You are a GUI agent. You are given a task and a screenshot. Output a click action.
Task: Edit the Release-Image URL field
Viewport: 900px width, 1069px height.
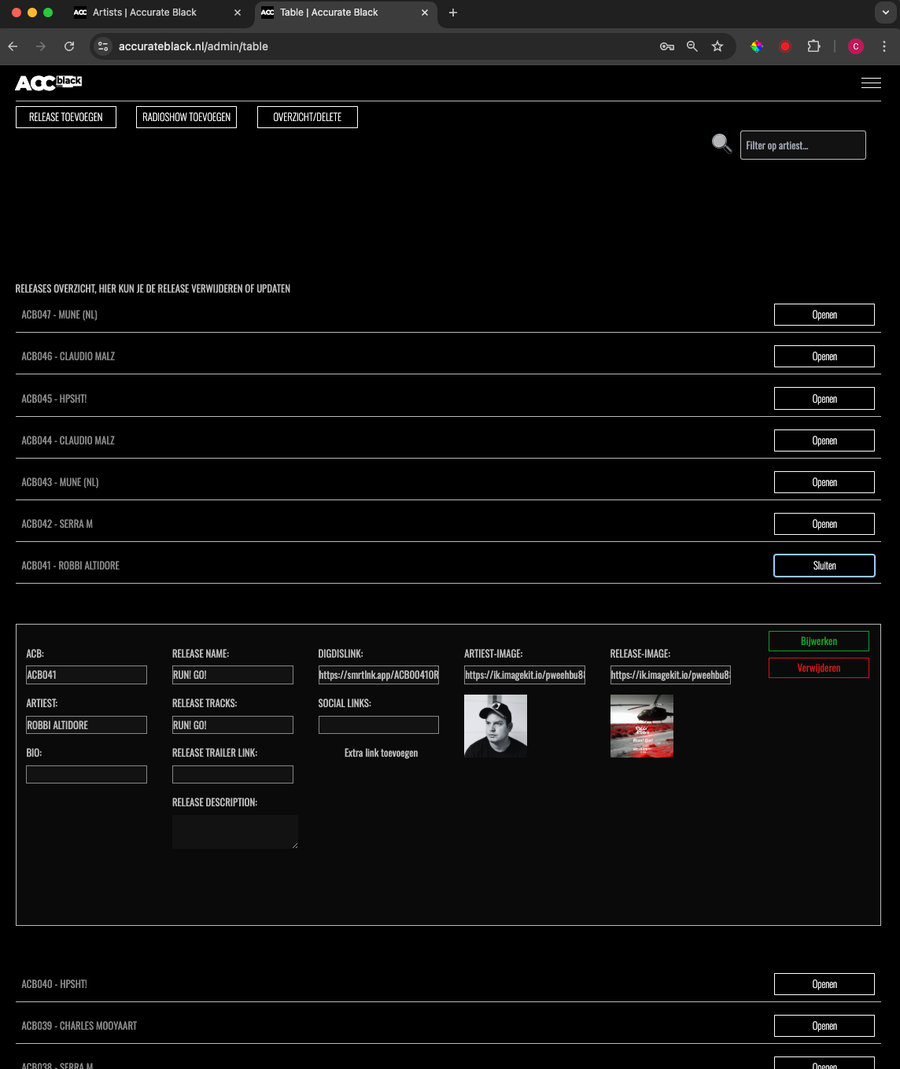click(x=670, y=675)
